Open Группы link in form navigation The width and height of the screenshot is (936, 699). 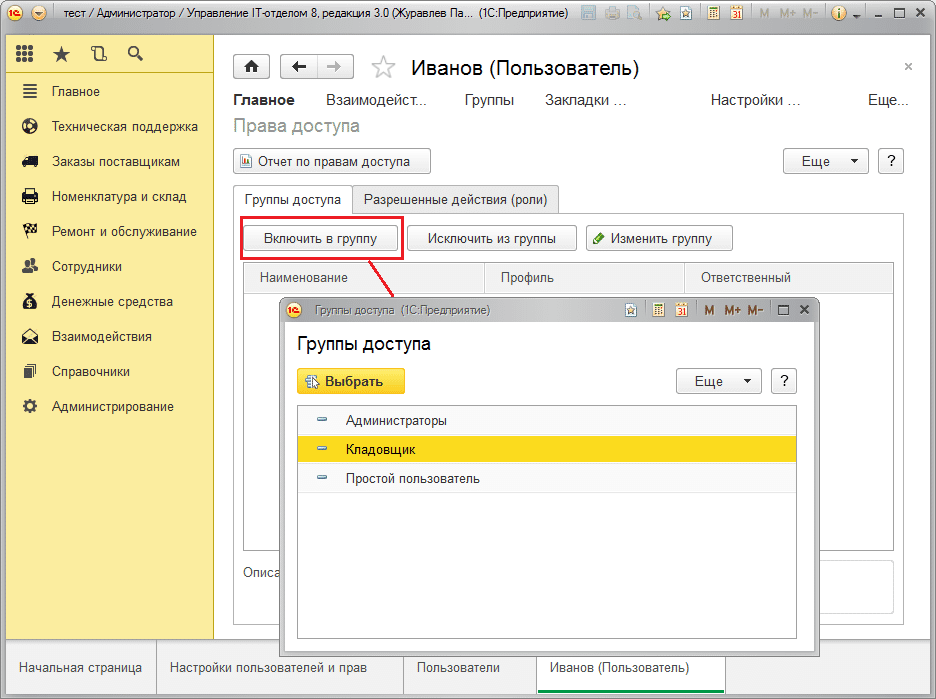pyautogui.click(x=489, y=100)
